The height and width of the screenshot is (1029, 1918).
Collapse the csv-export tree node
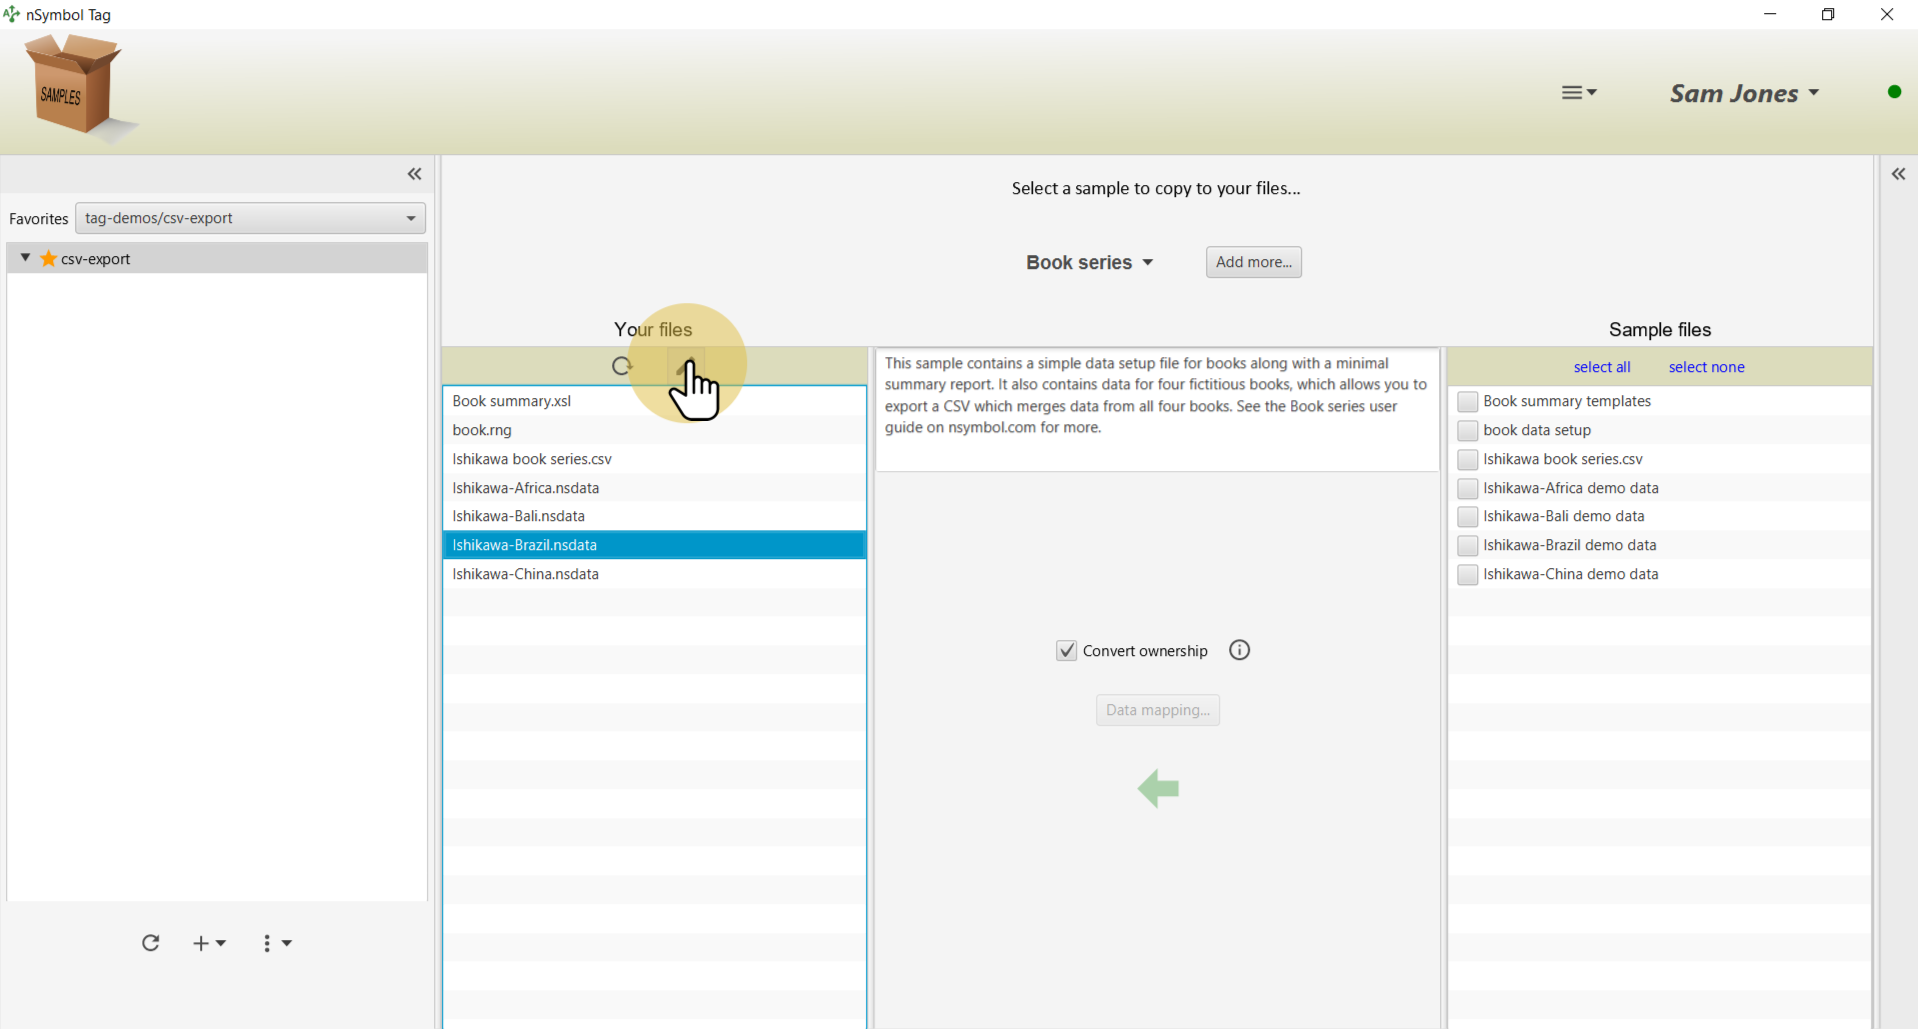pyautogui.click(x=25, y=258)
